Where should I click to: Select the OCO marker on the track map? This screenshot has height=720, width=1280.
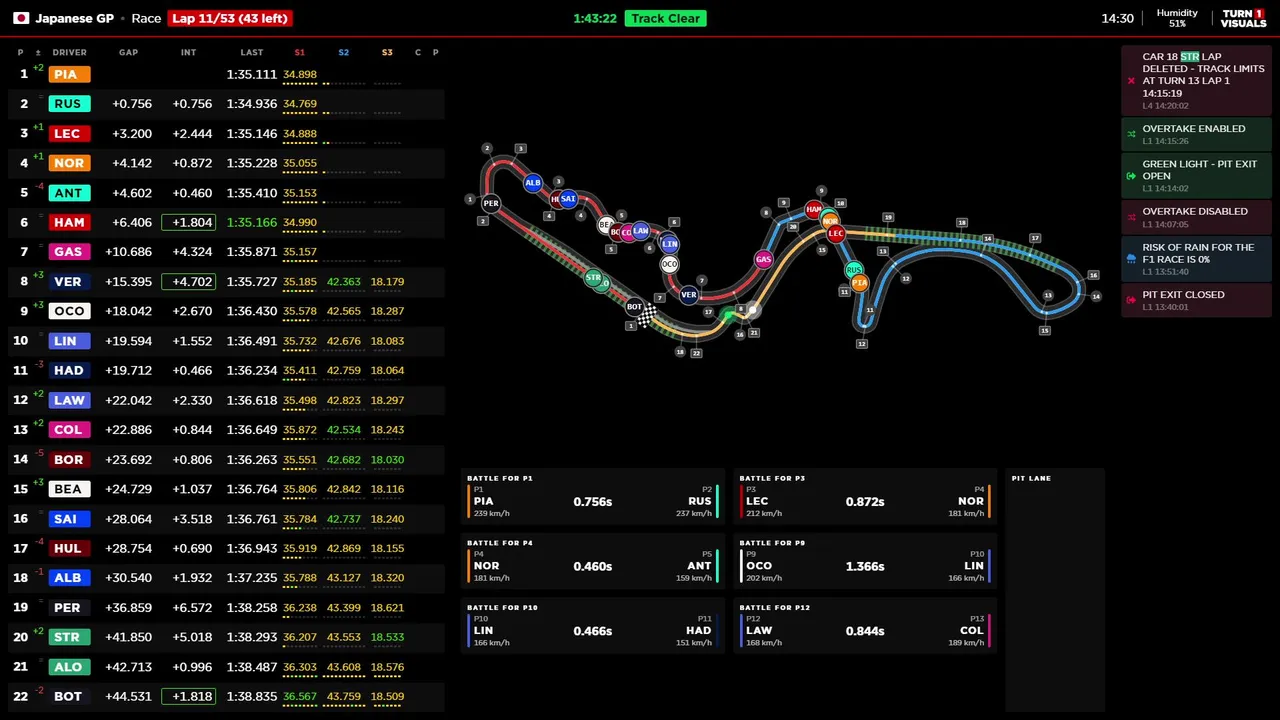tap(669, 264)
